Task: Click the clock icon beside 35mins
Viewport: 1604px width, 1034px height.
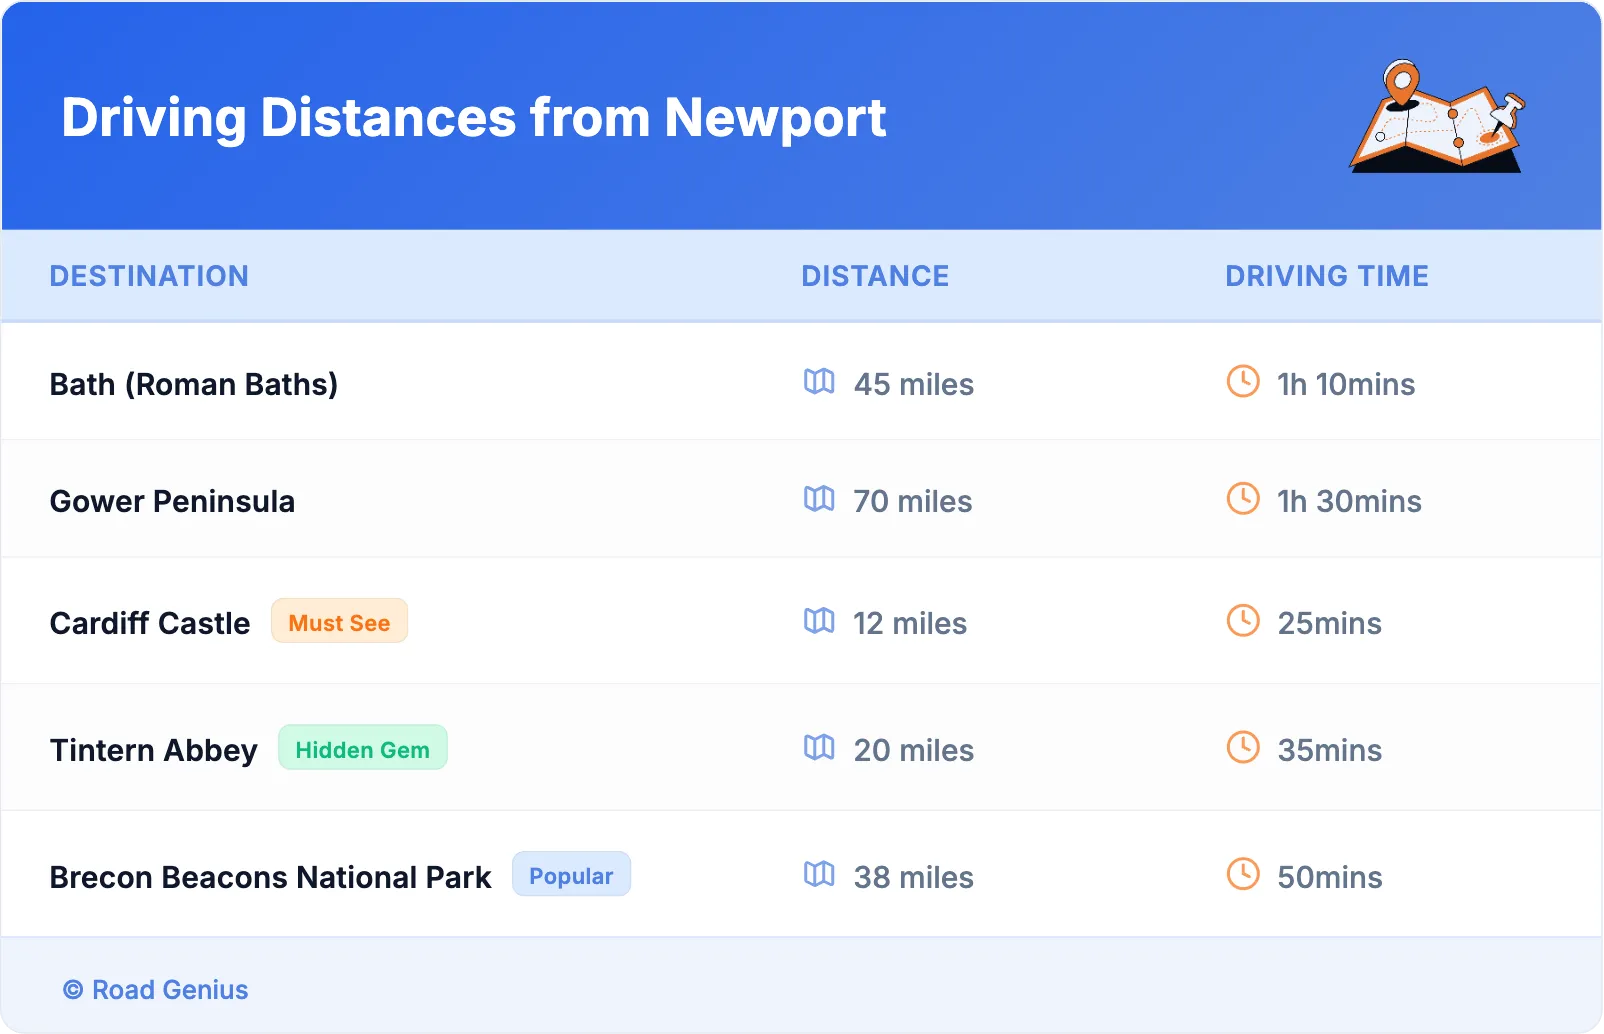Action: pos(1243,747)
